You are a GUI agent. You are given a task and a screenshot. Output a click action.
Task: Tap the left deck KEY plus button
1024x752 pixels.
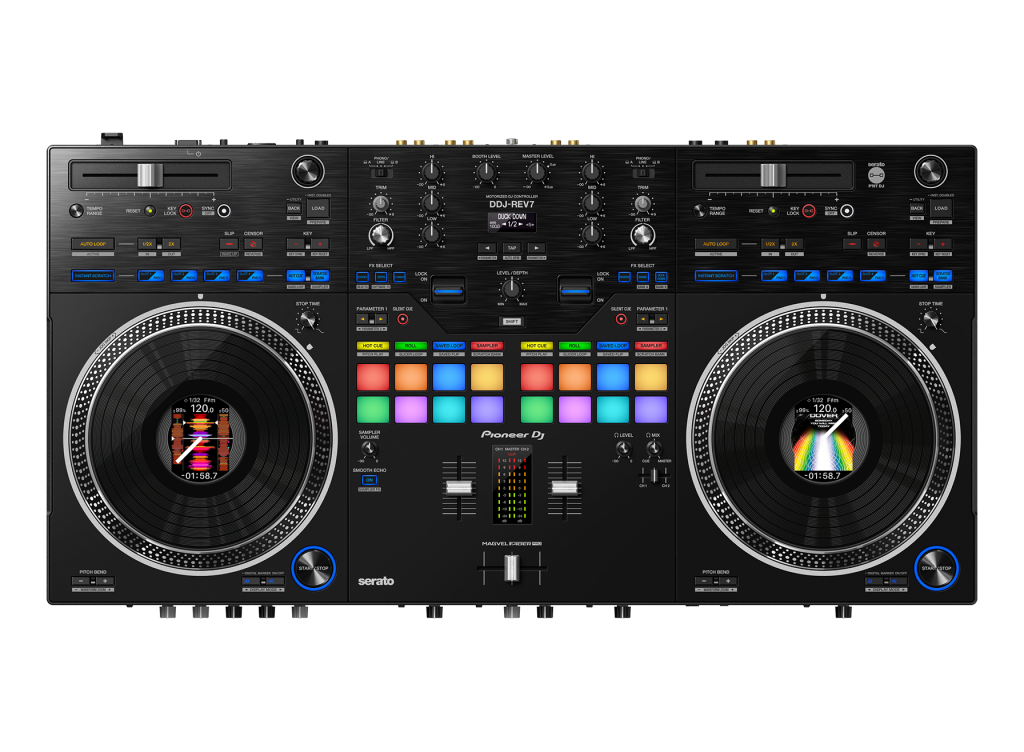[320, 243]
